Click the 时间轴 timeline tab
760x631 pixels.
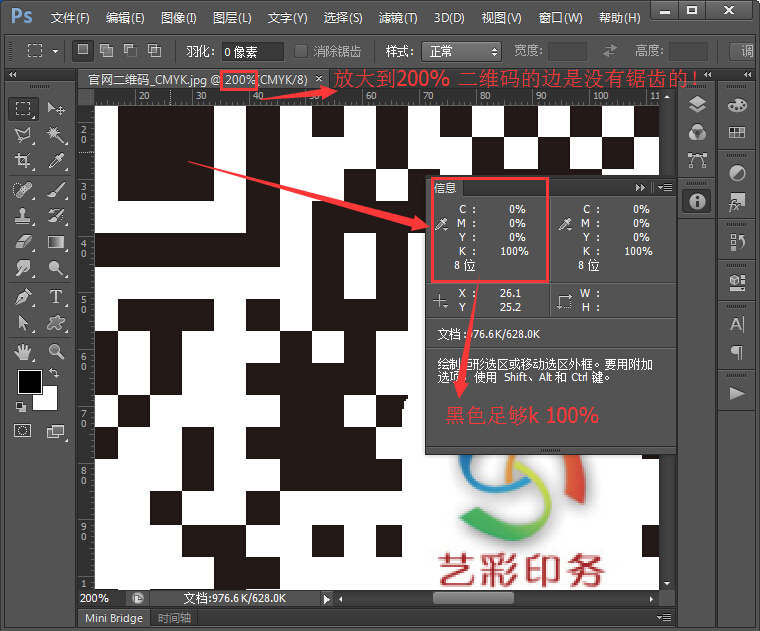174,618
